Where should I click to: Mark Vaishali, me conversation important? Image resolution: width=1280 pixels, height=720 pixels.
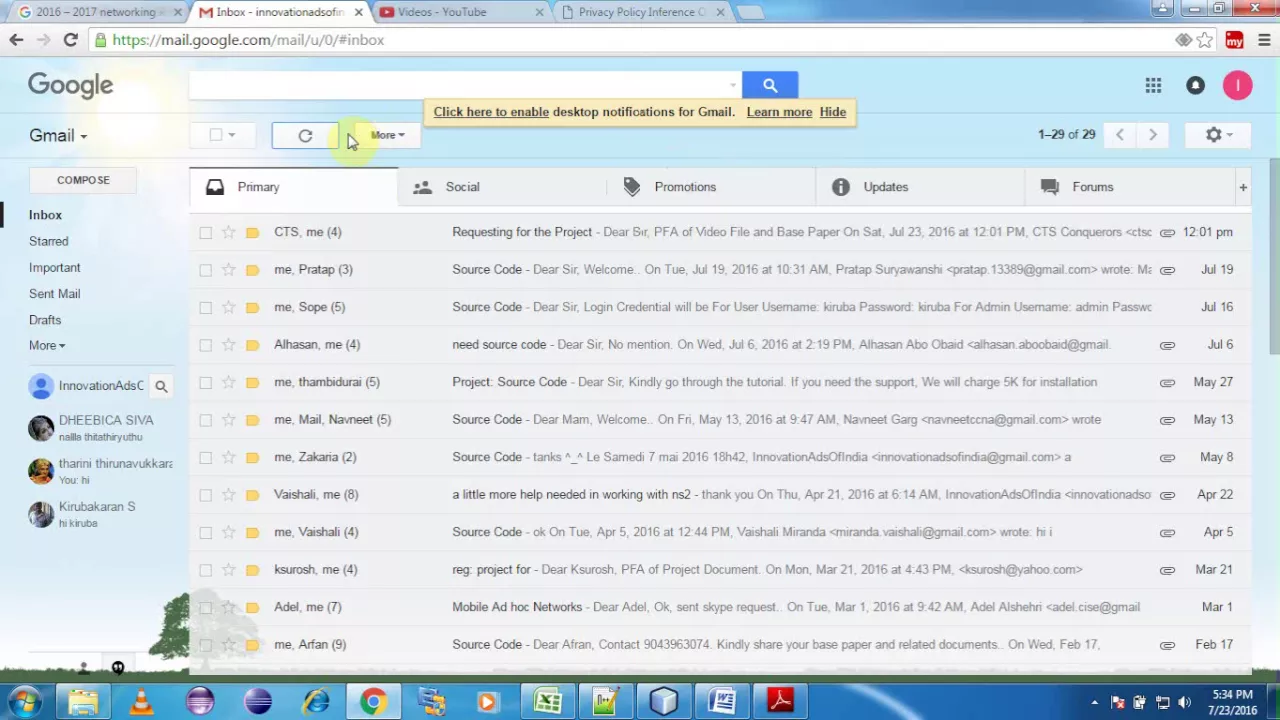[x=252, y=495]
